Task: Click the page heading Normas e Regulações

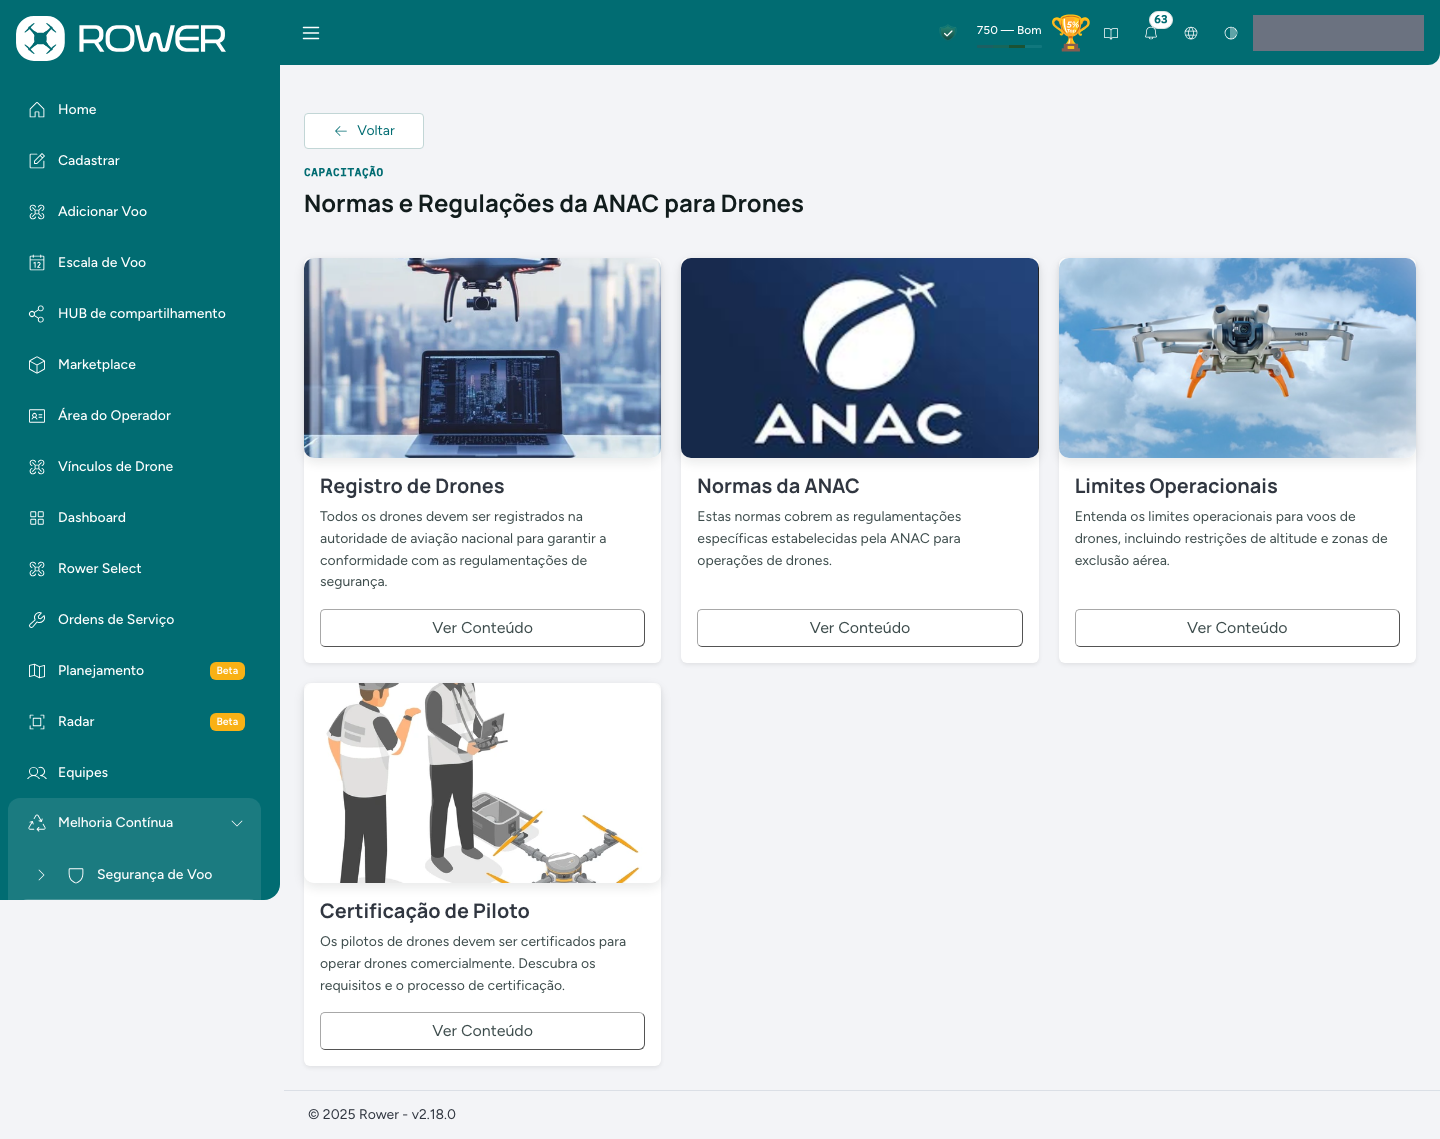Action: [x=554, y=204]
